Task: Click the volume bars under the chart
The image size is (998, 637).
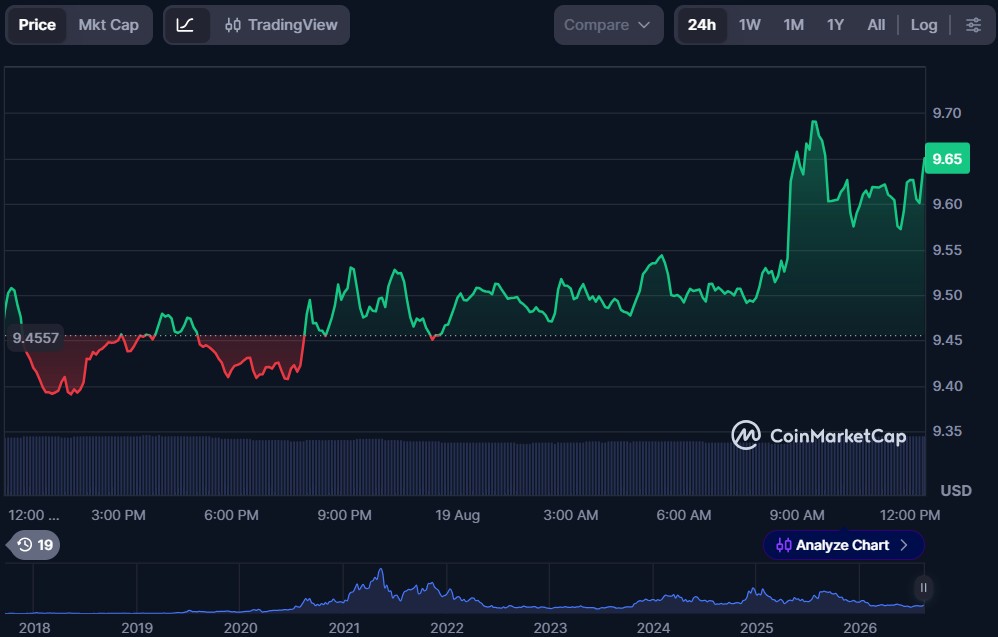Action: coord(465,466)
